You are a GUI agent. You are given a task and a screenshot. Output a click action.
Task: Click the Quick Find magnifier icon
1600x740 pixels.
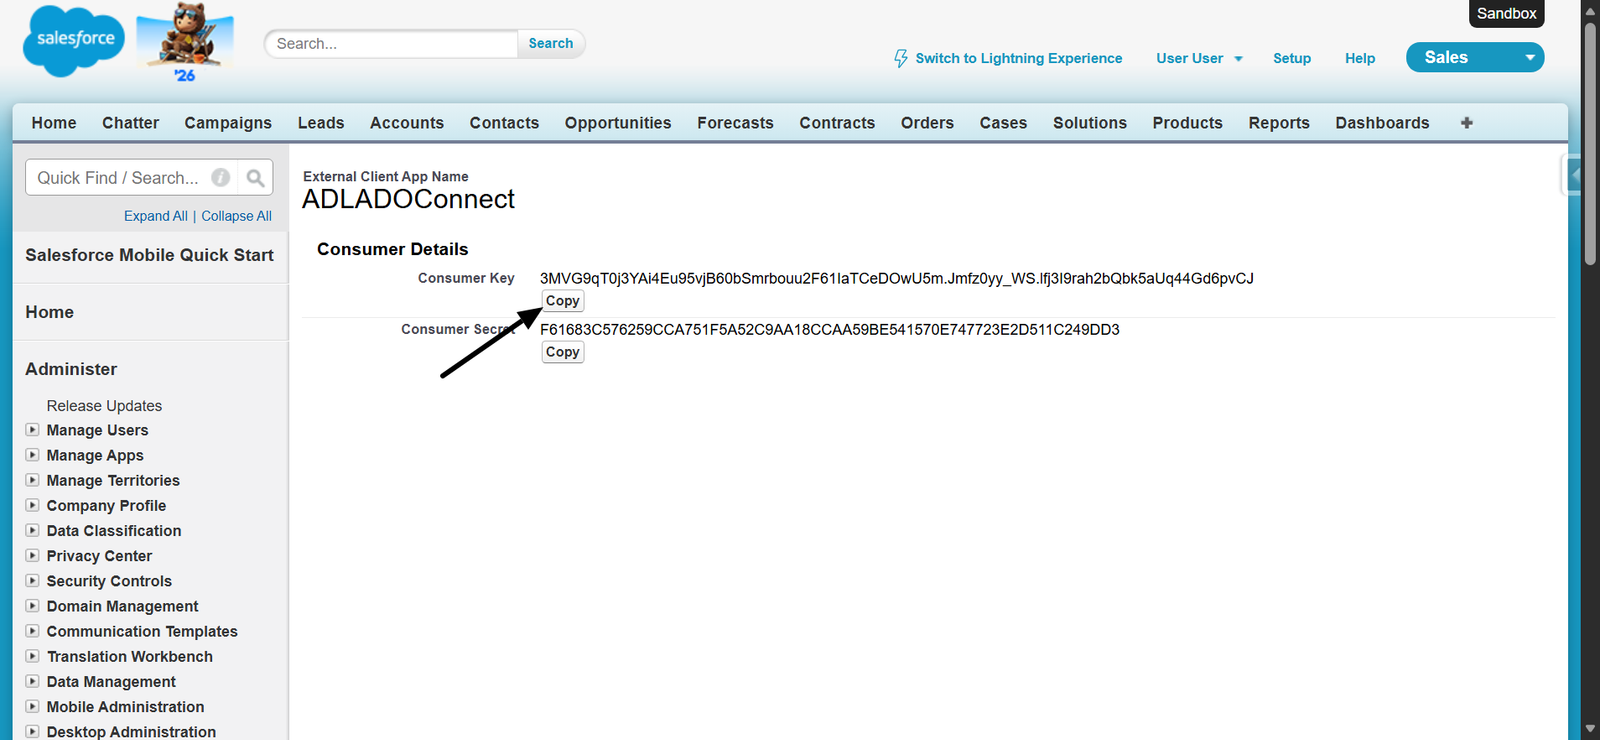[x=255, y=178]
